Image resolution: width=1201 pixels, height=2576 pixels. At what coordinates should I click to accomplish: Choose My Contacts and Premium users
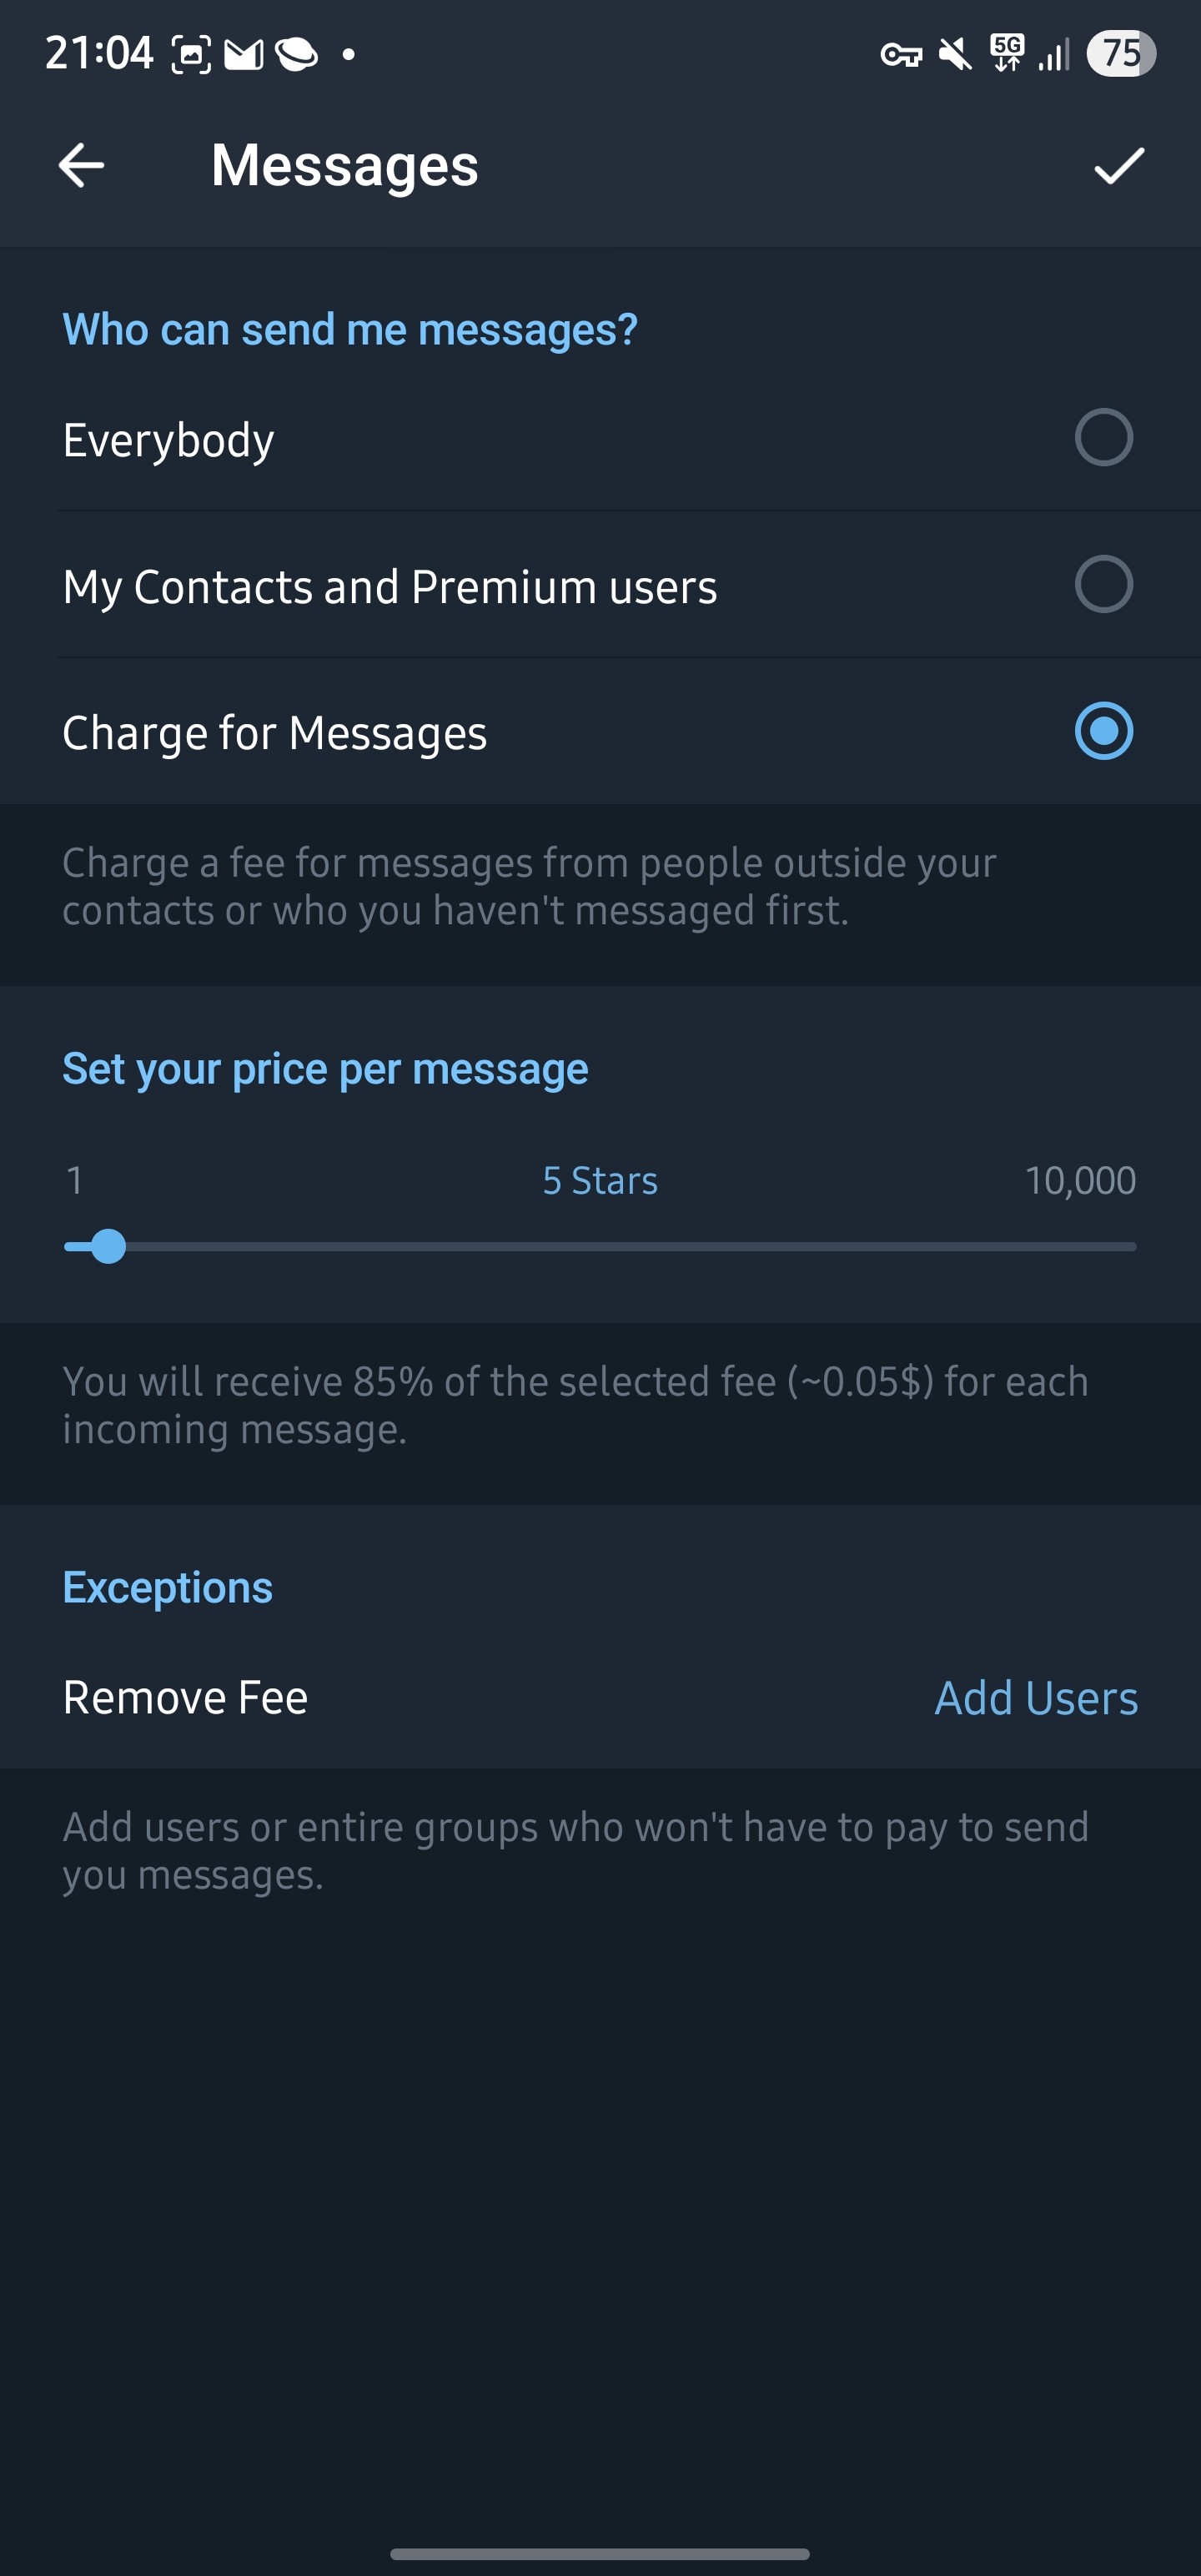1103,585
